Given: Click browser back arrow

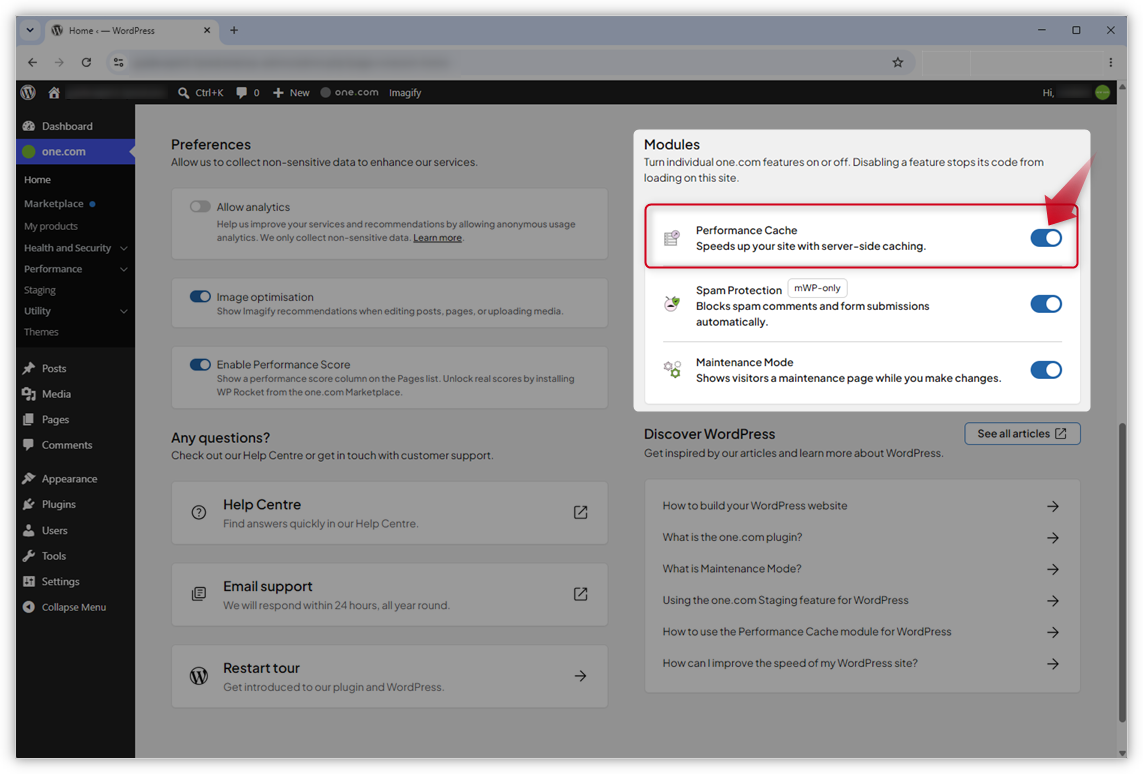Looking at the screenshot, I should click(x=32, y=63).
